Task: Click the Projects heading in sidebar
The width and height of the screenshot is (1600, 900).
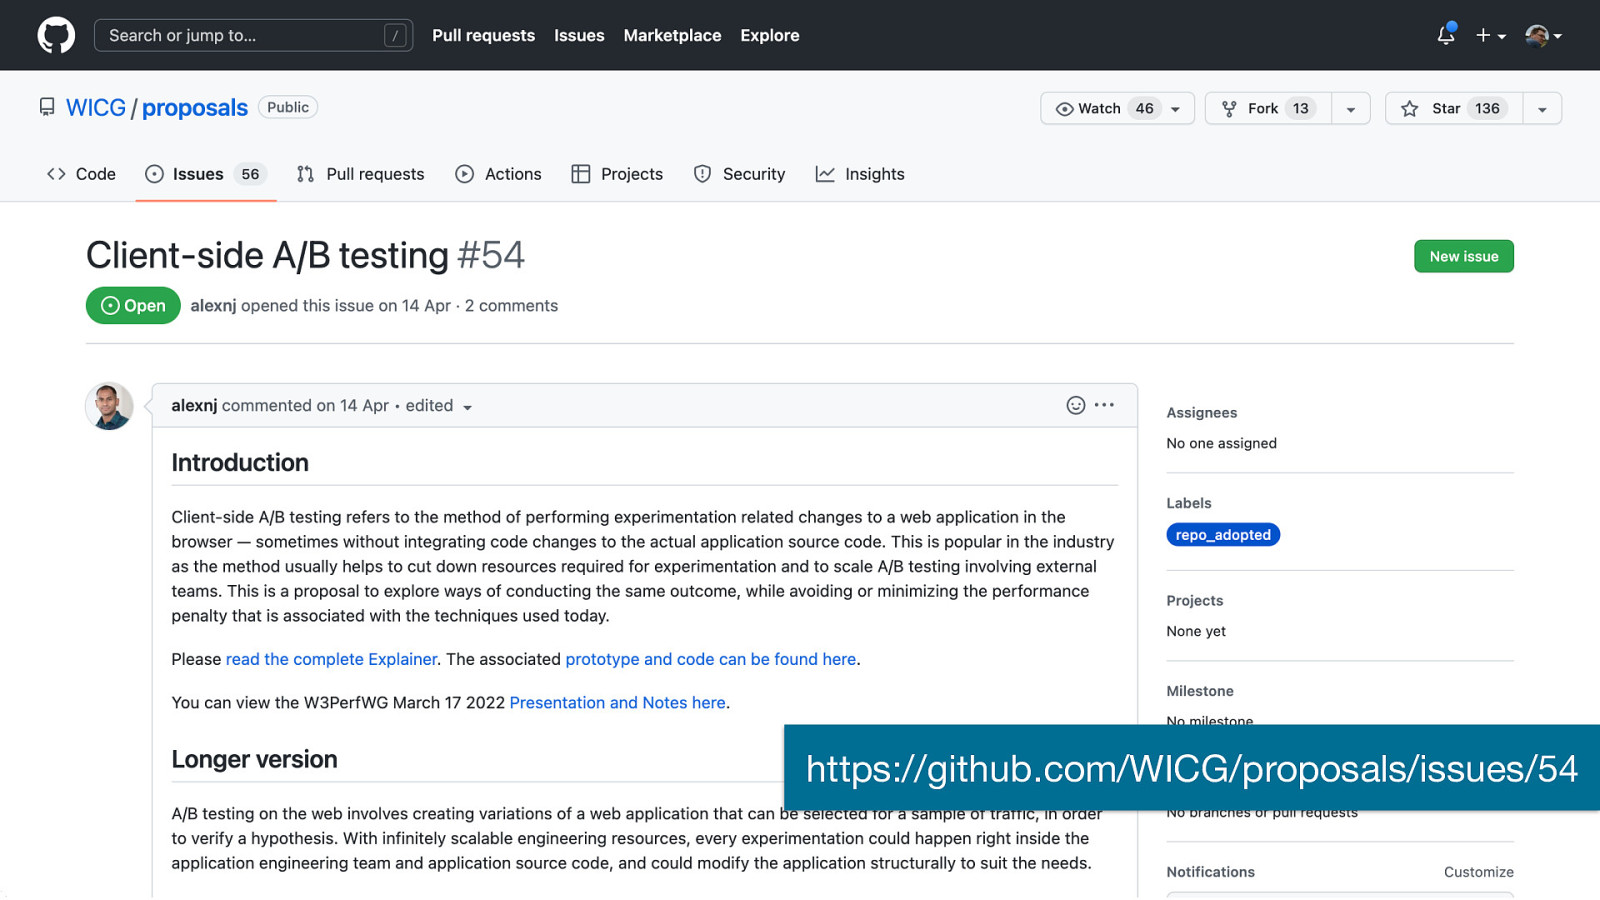Action: pos(1195,601)
